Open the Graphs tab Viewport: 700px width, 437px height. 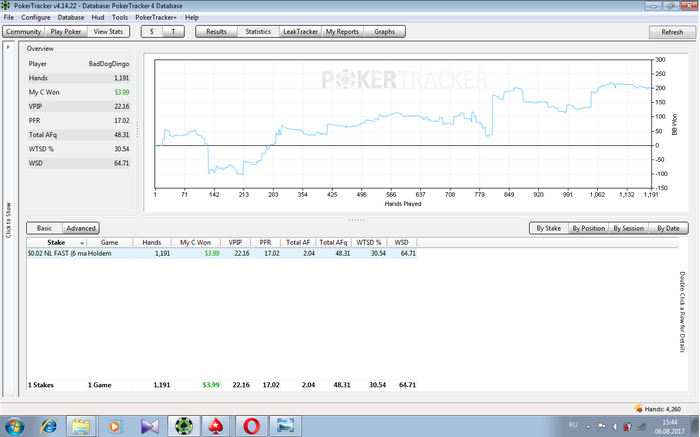tap(384, 32)
